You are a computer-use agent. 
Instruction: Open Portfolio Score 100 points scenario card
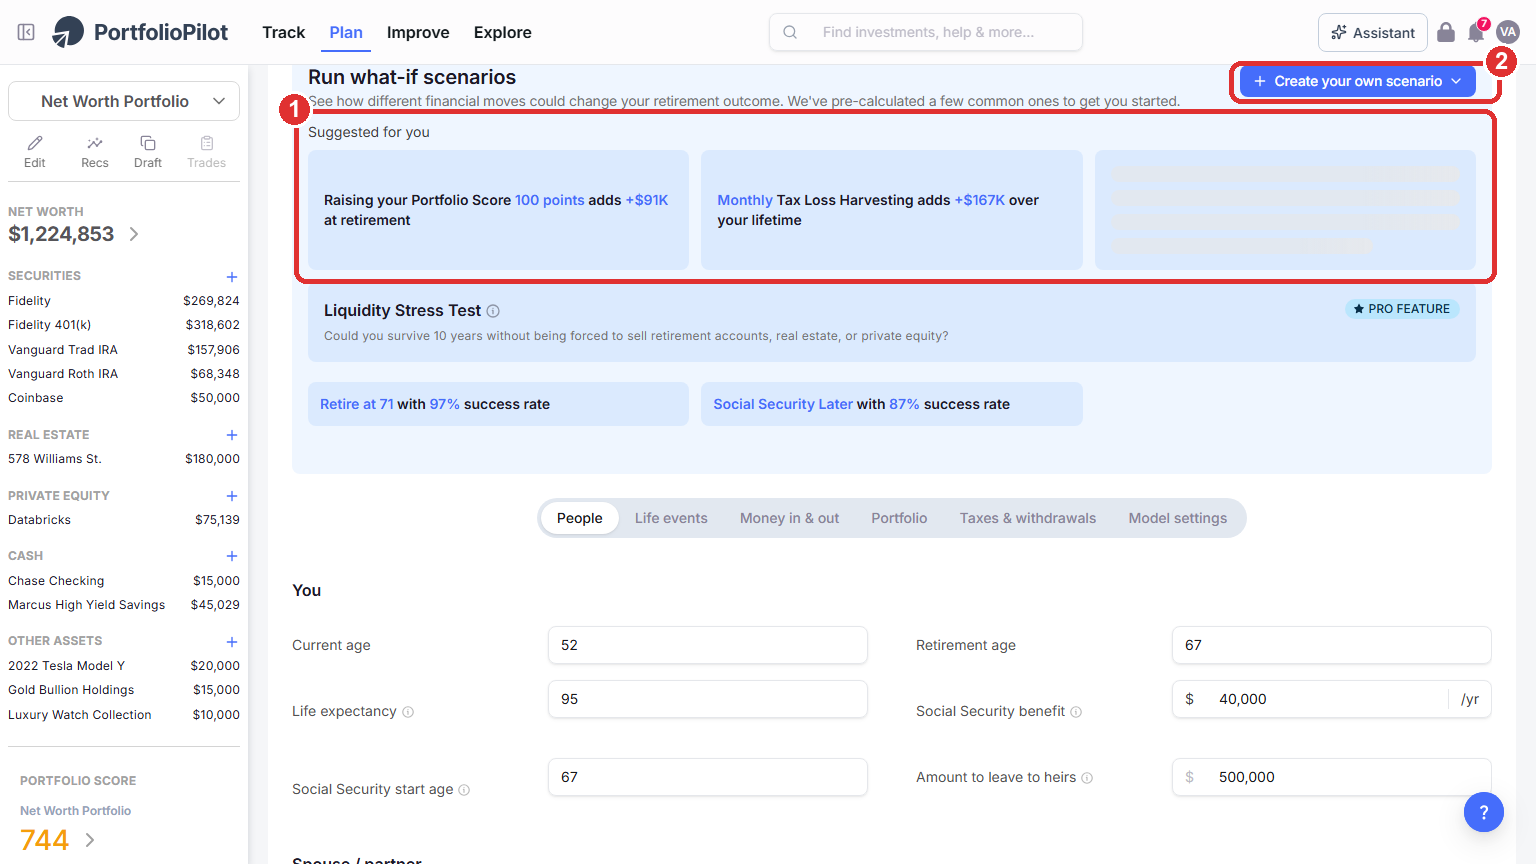[x=498, y=210]
